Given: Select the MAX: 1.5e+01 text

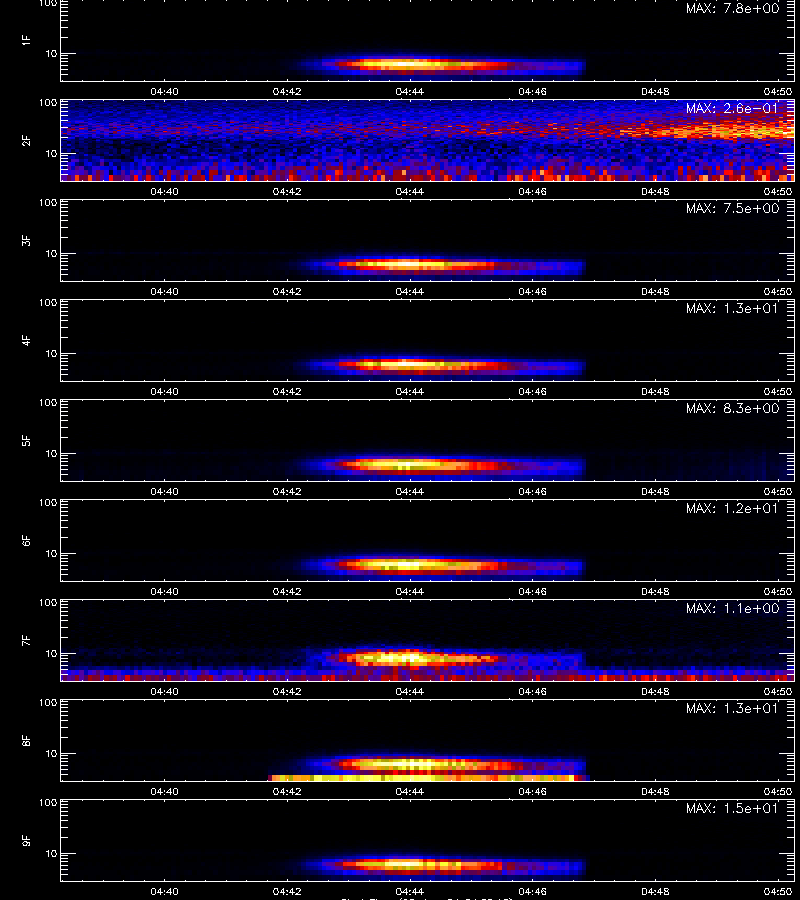Looking at the screenshot, I should pyautogui.click(x=732, y=808).
